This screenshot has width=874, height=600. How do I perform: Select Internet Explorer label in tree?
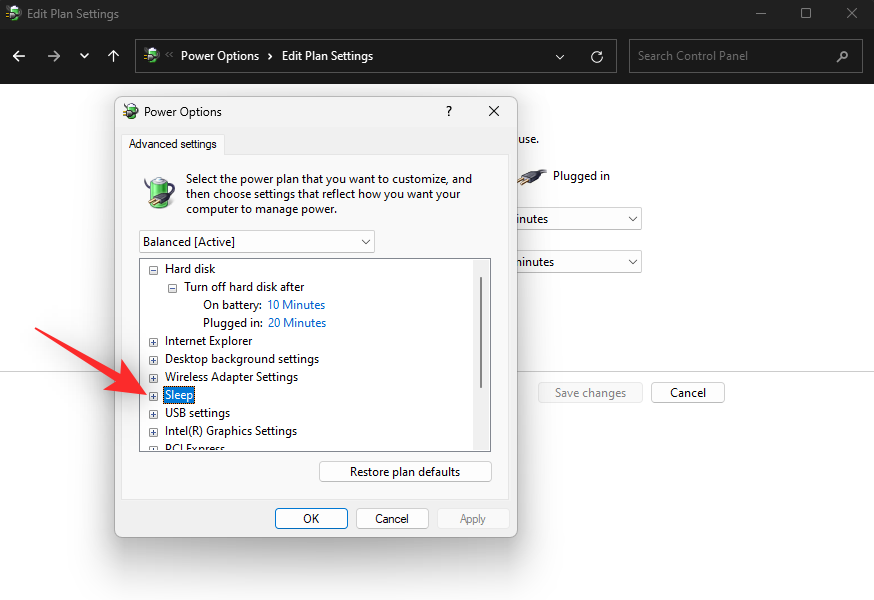[x=208, y=341]
